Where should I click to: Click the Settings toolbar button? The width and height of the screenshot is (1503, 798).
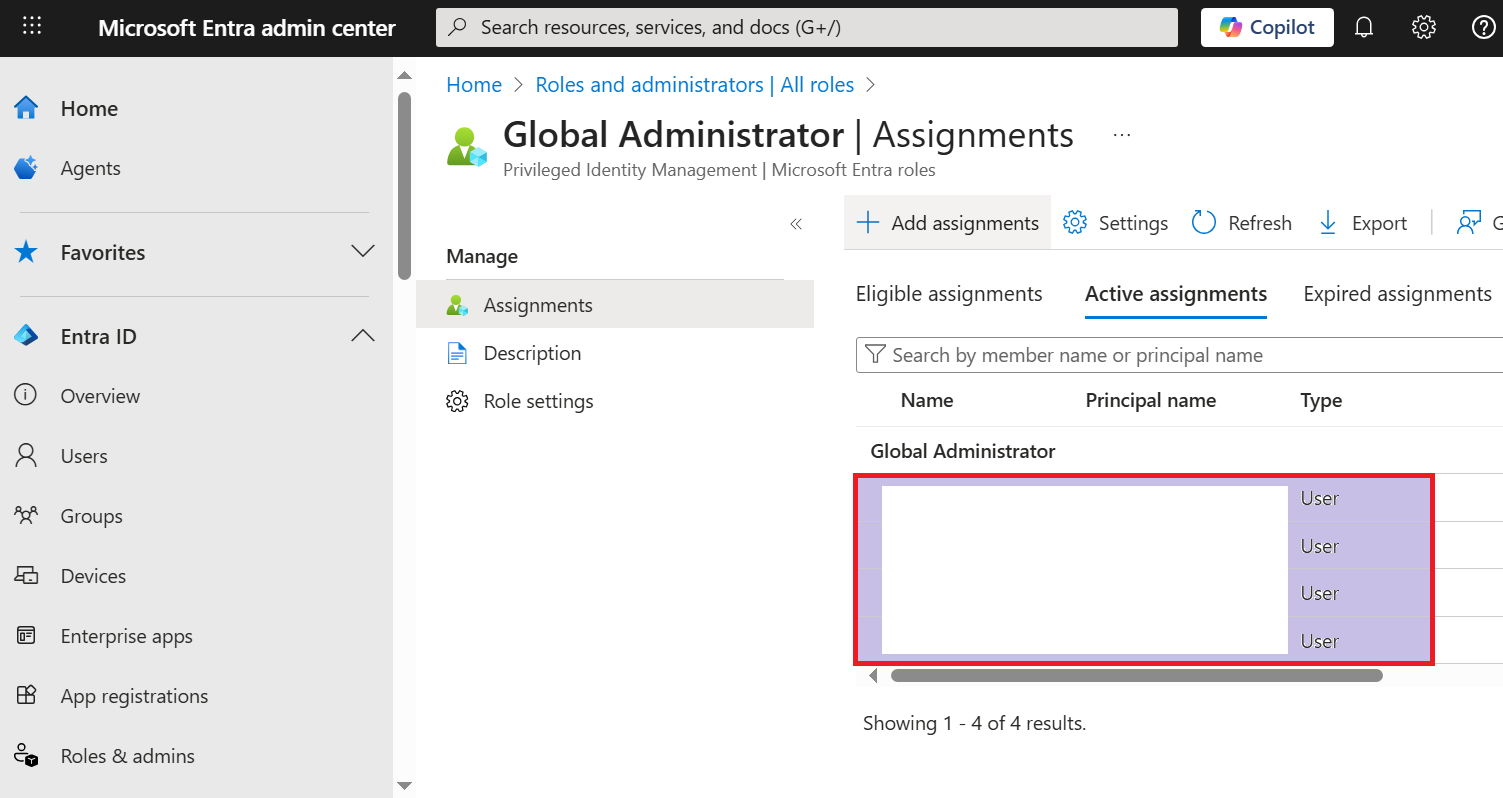(1115, 223)
